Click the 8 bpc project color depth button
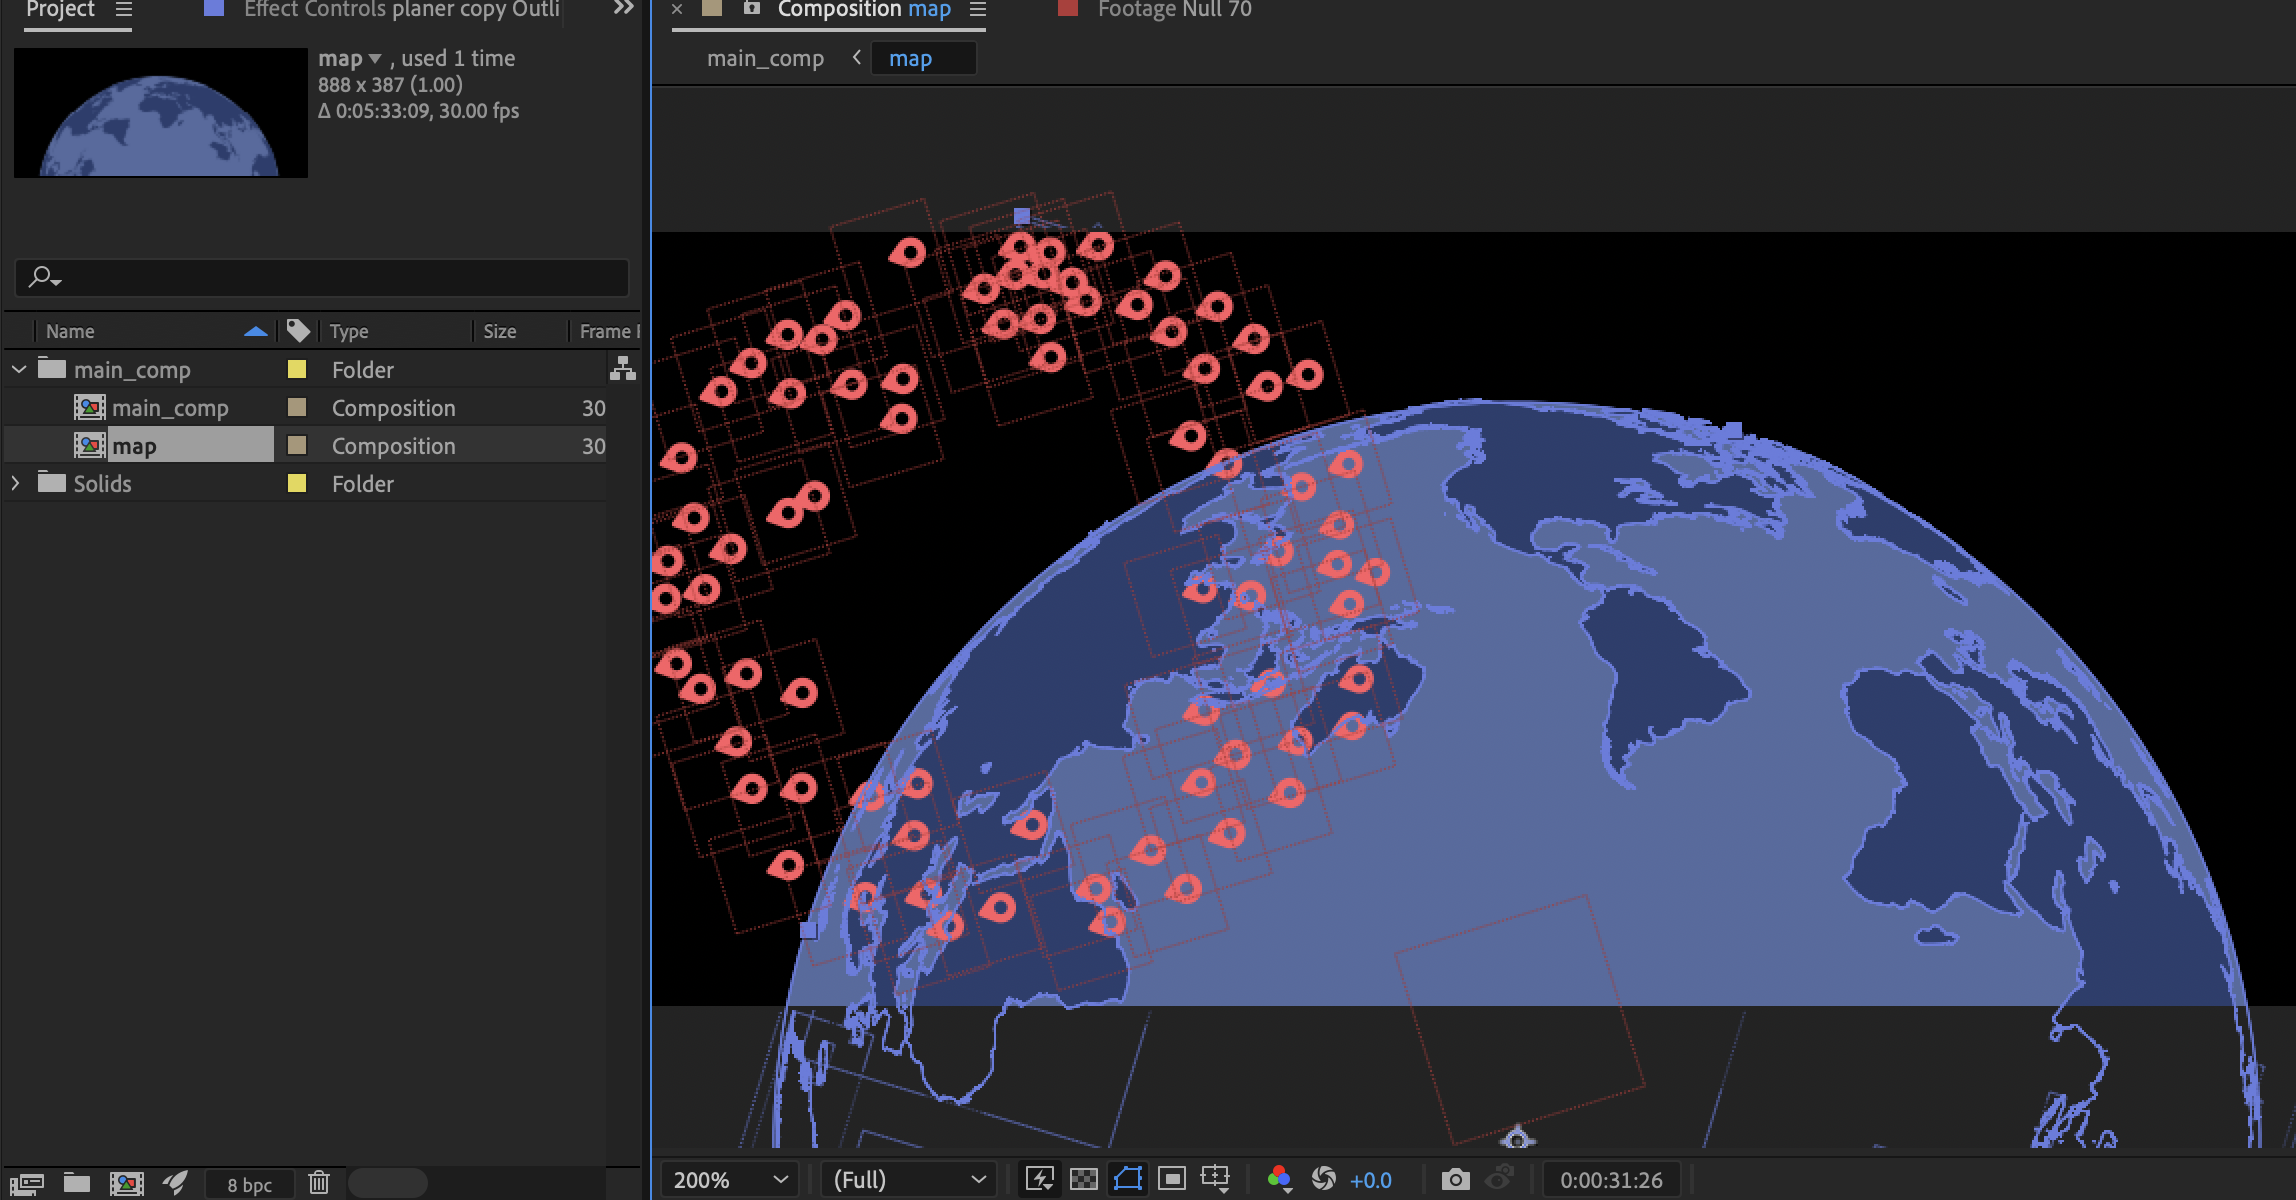This screenshot has height=1200, width=2296. click(249, 1183)
